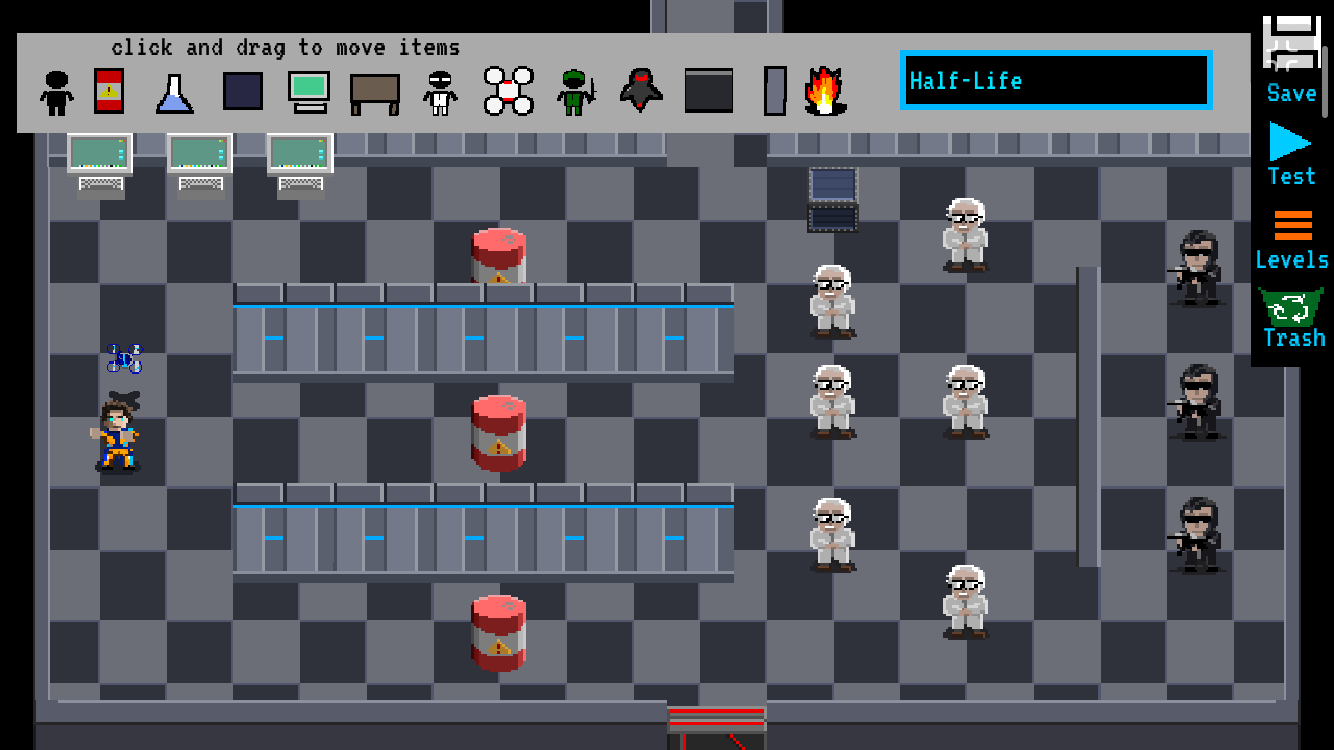Image resolution: width=1334 pixels, height=750 pixels.
Task: Choose the narrow gray door palette item
Action: [775, 91]
